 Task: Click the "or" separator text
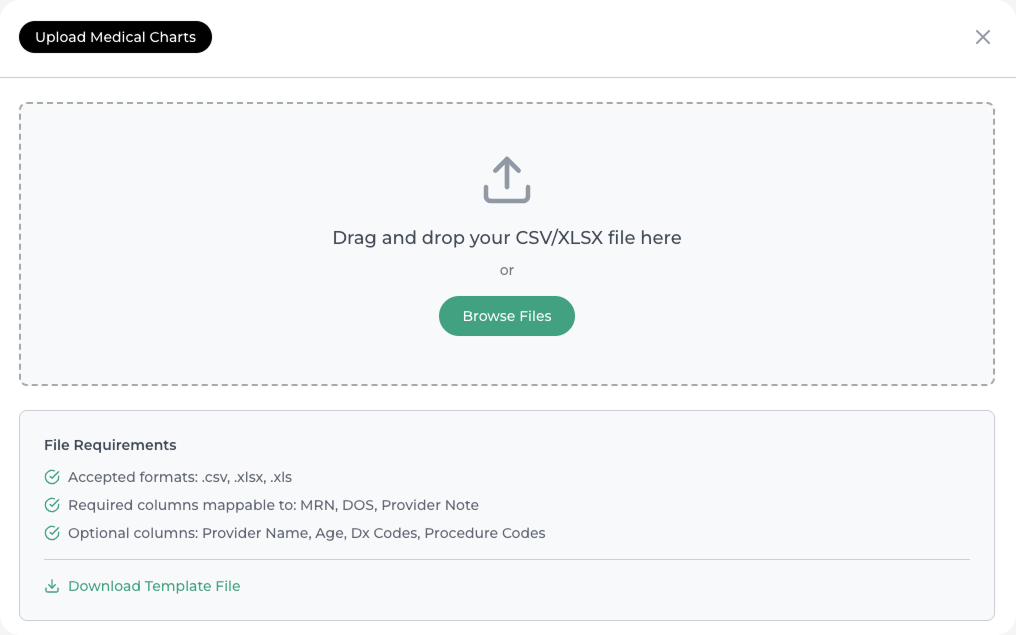507,270
